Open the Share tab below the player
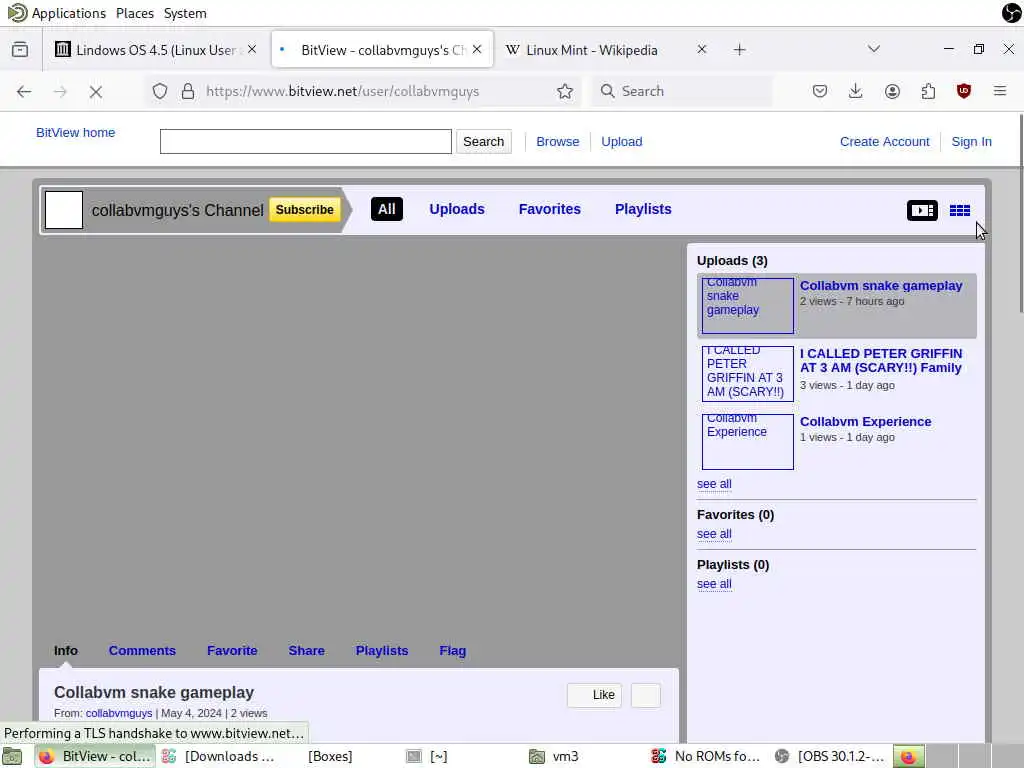1024x768 pixels. pos(306,650)
